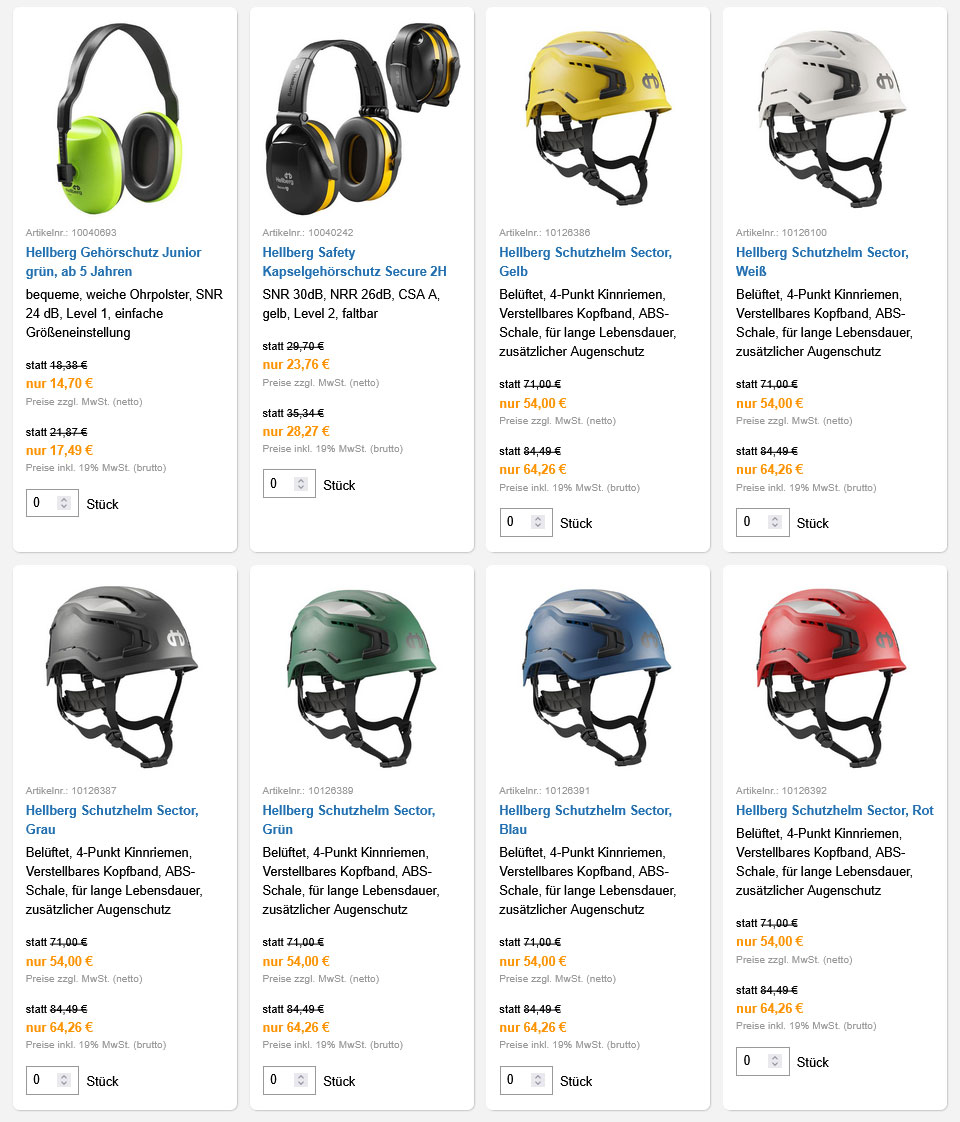960x1122 pixels.
Task: Focus quantity field for blue Sector helmet
Action: click(x=515, y=1080)
